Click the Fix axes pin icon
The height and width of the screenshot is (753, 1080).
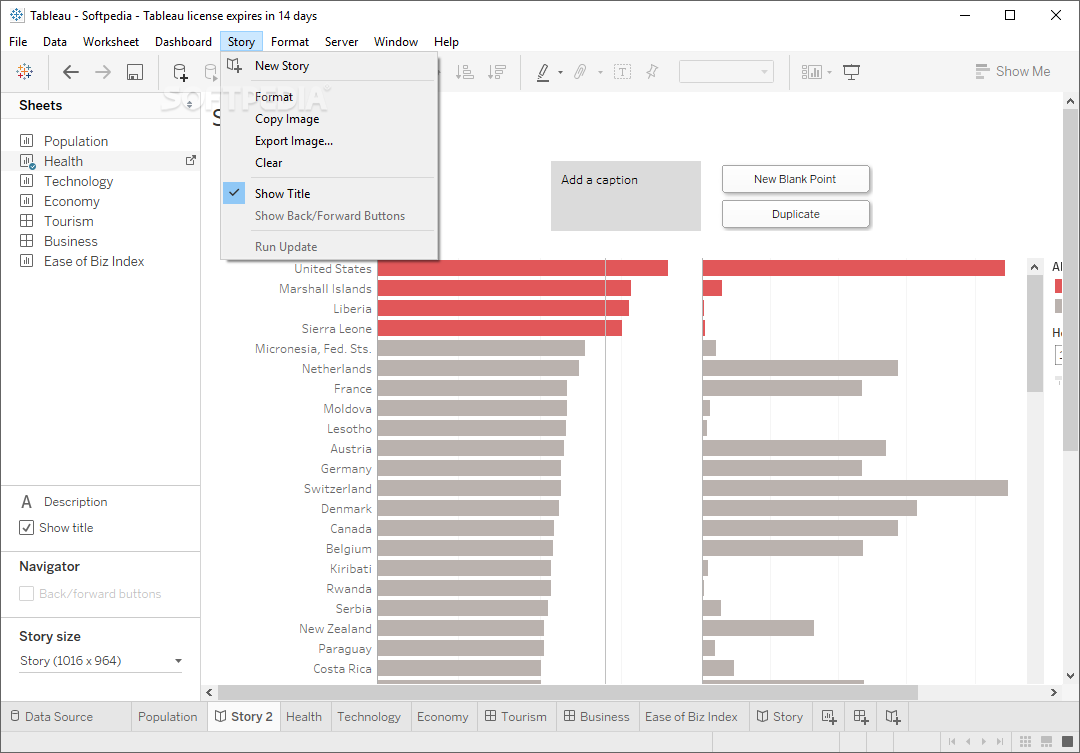point(652,72)
